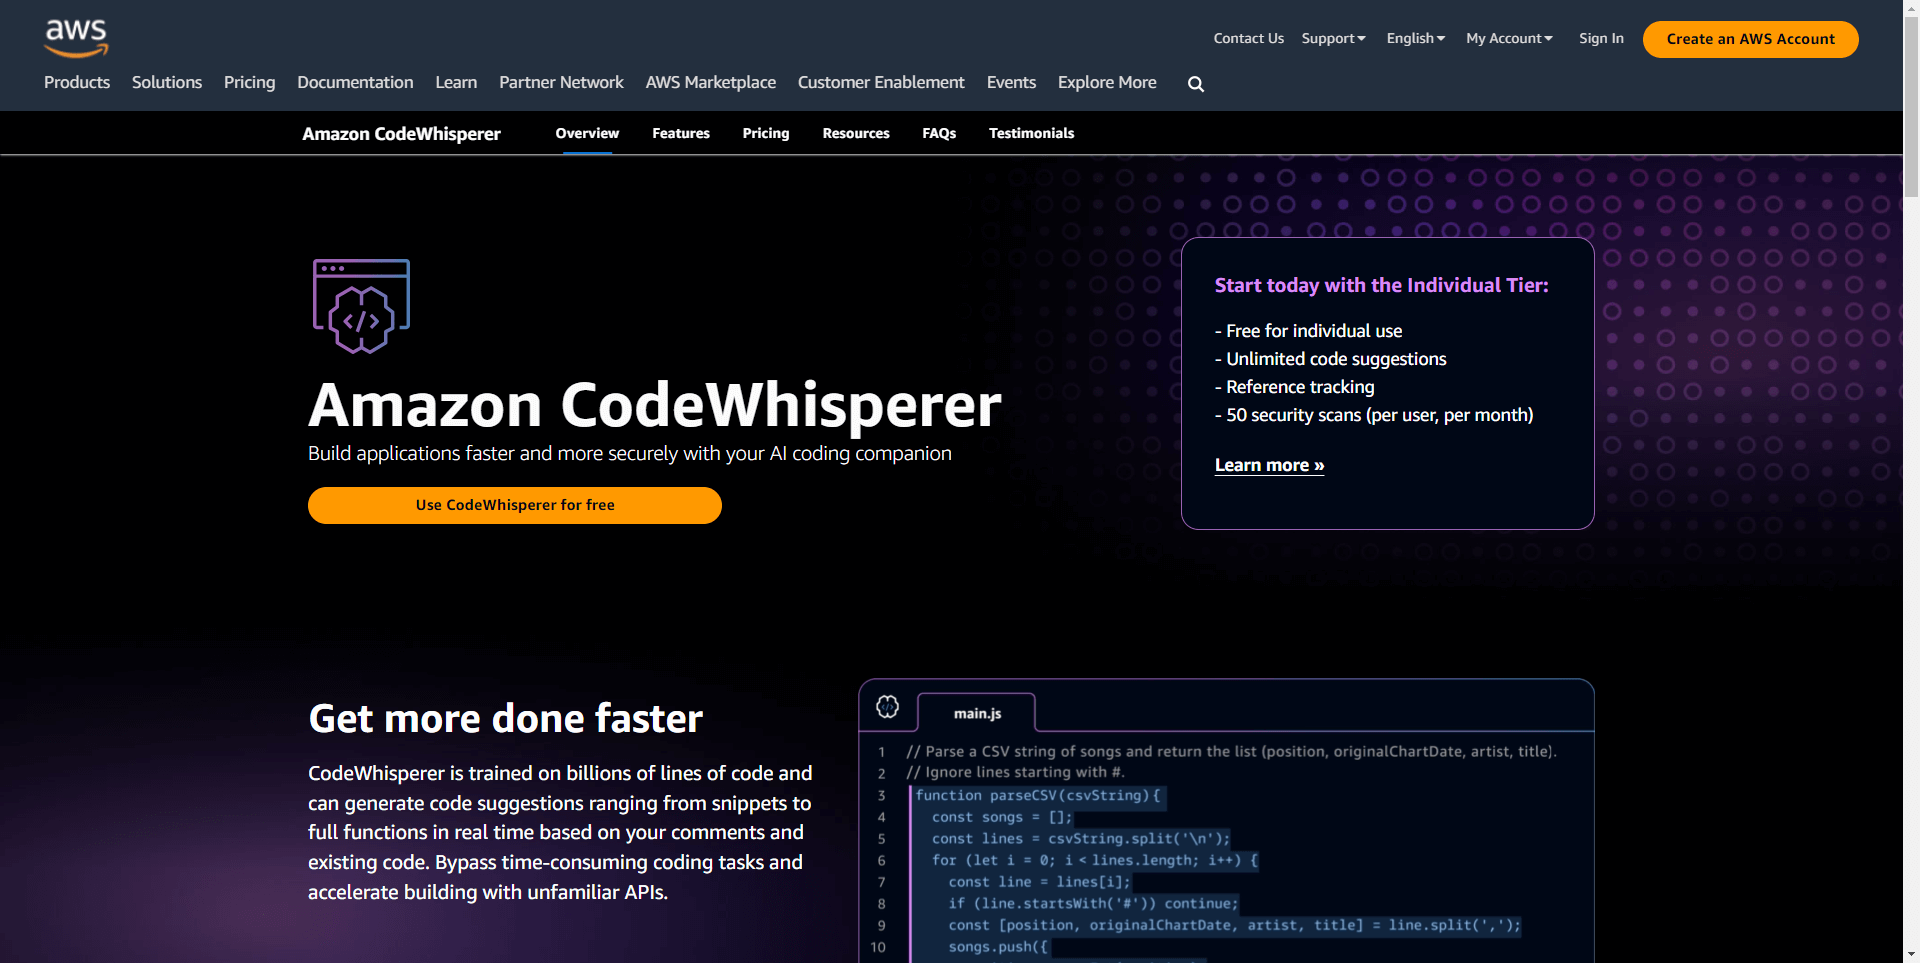This screenshot has height=963, width=1920.
Task: Click code line 'function parseCSV(csvString) {'
Action: coord(1038,796)
